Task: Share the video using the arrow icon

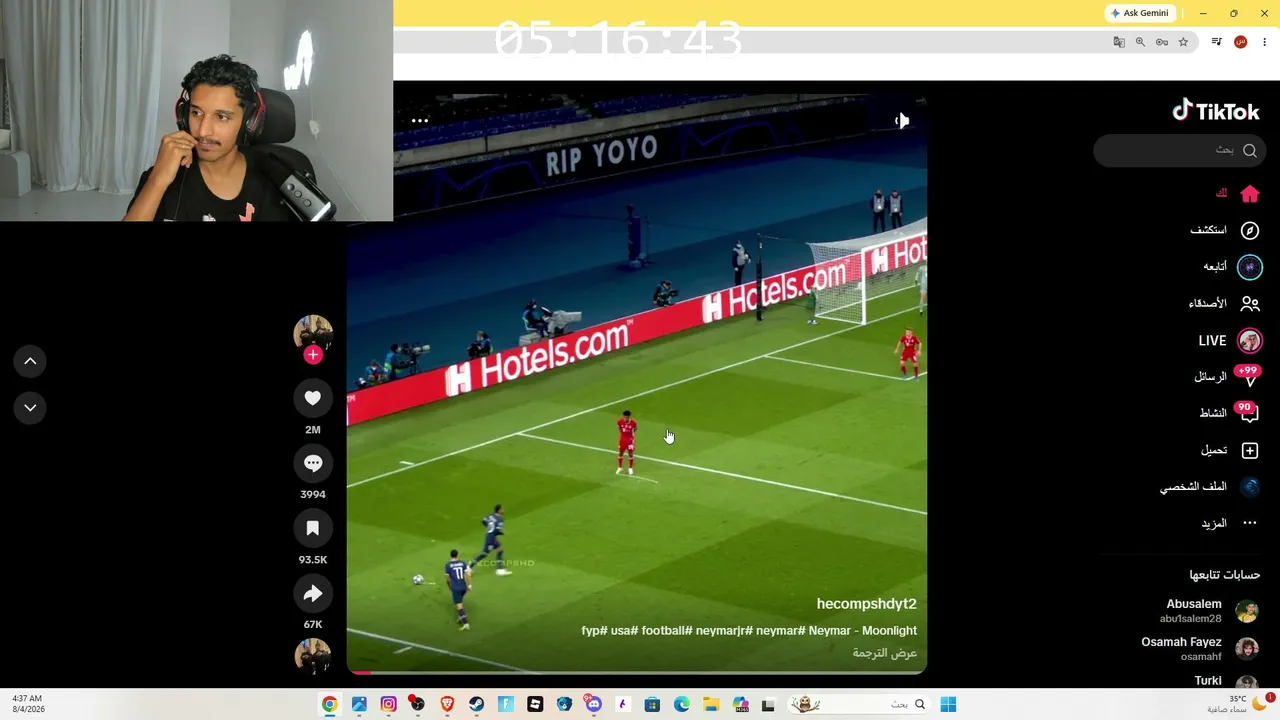Action: point(313,594)
